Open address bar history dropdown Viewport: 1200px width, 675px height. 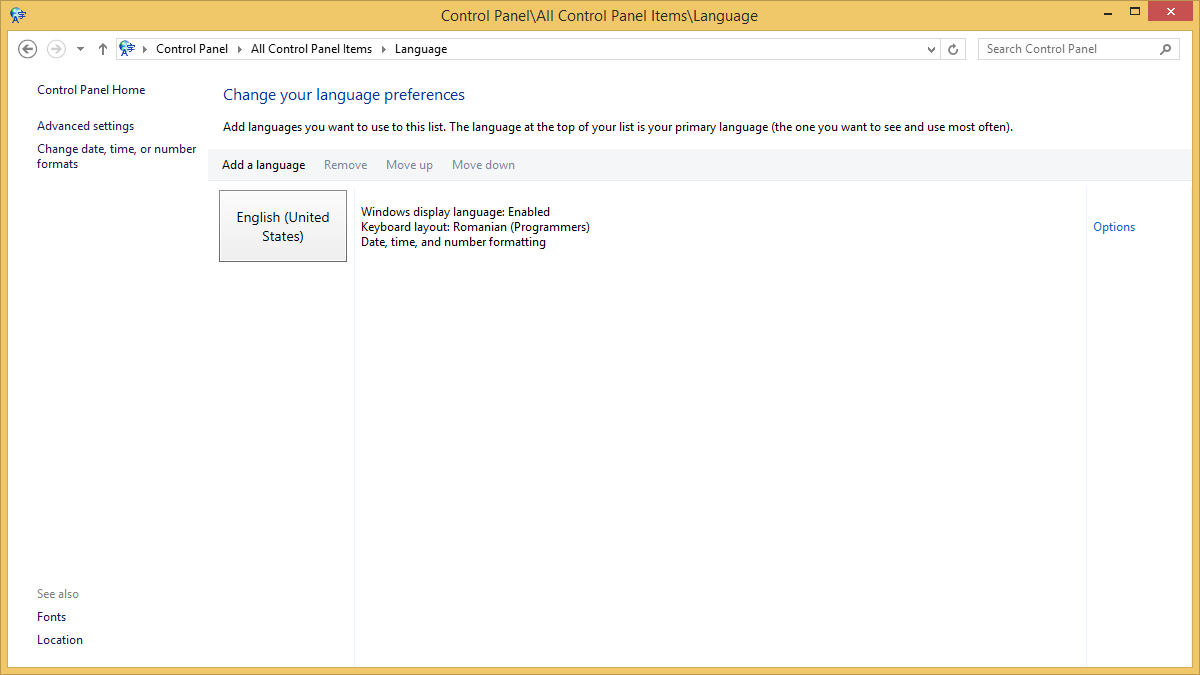tap(931, 49)
